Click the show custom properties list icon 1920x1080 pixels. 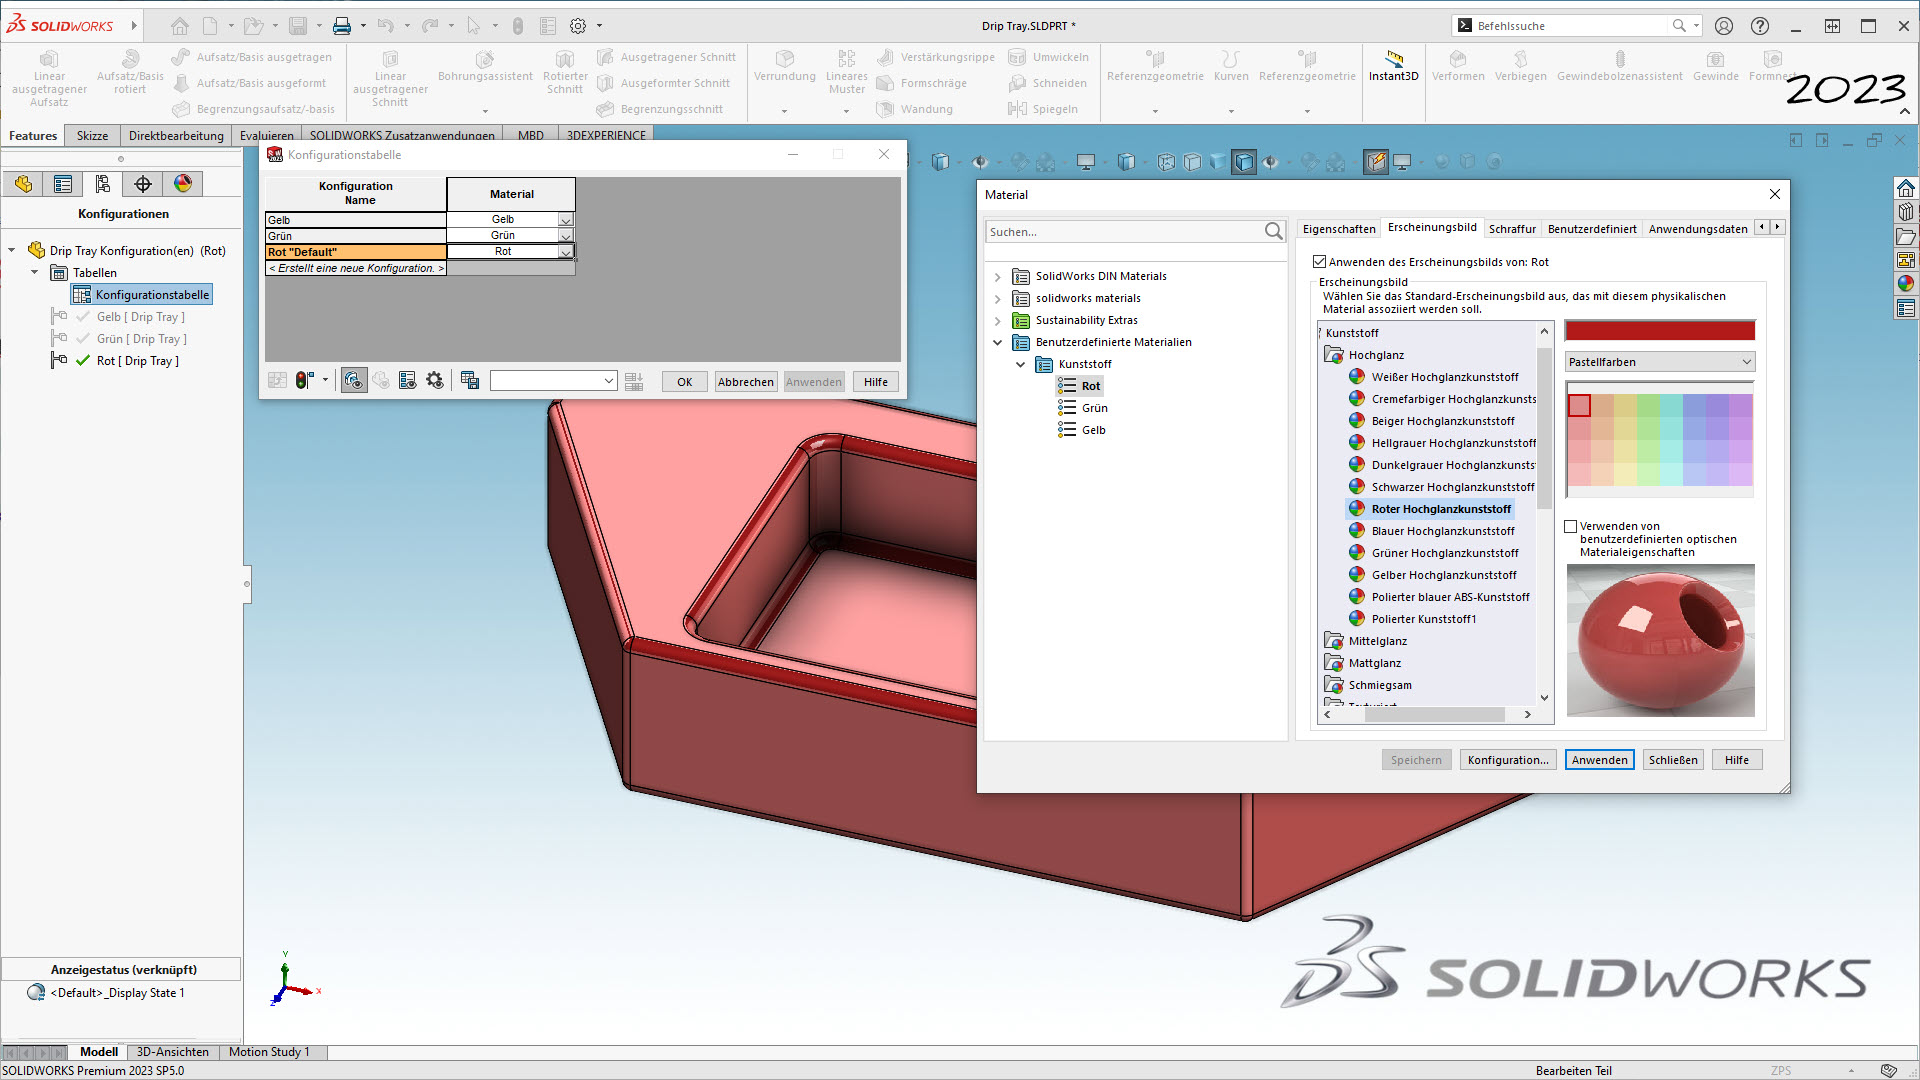pos(407,380)
